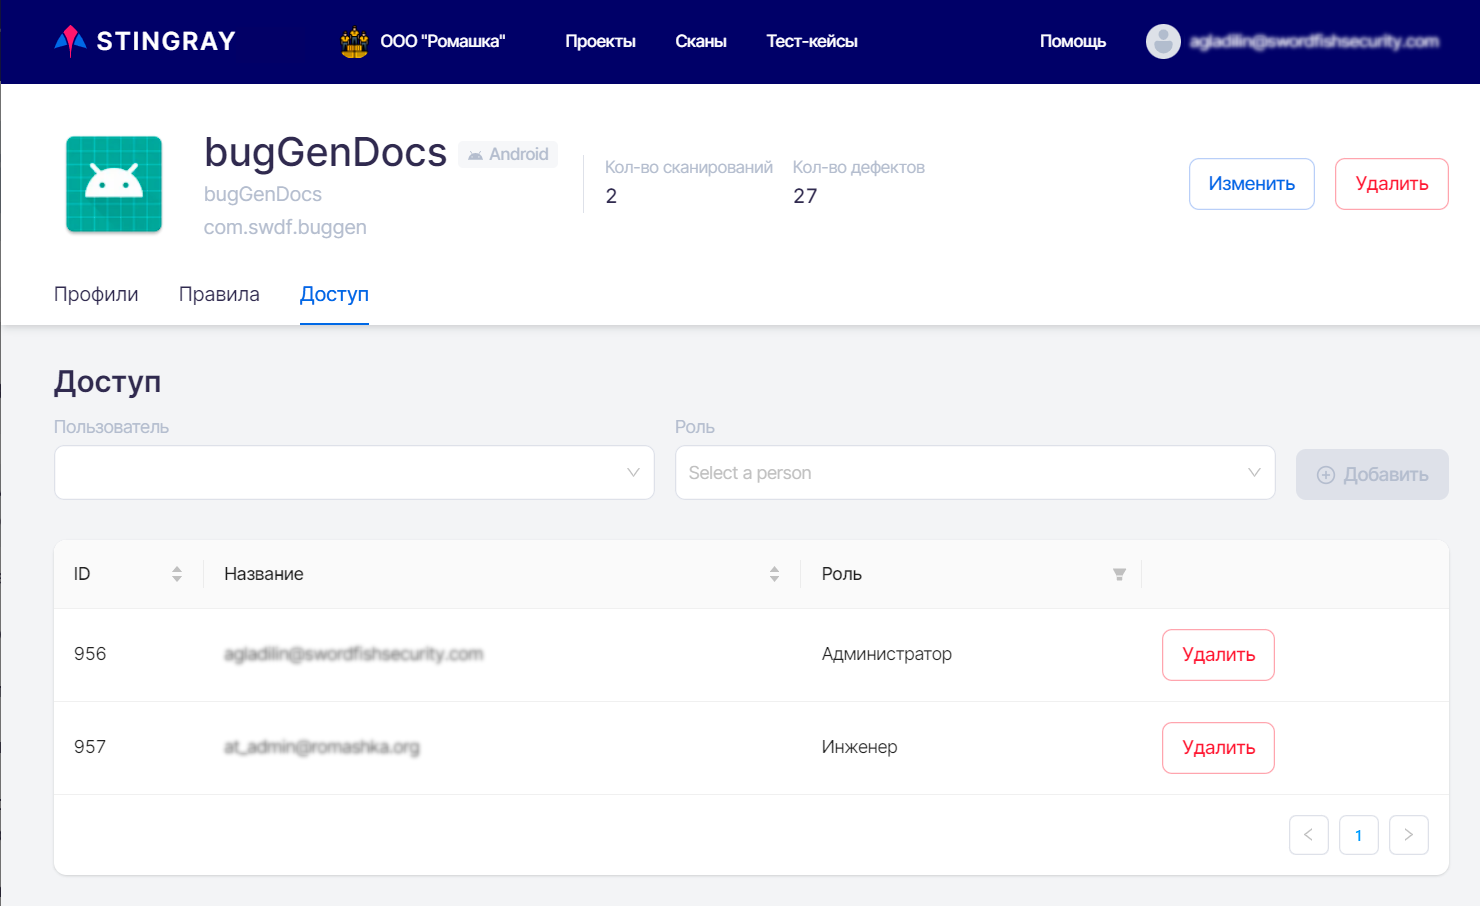Remove Инженер user 957 via Удалить
1480x906 pixels.
pos(1218,748)
